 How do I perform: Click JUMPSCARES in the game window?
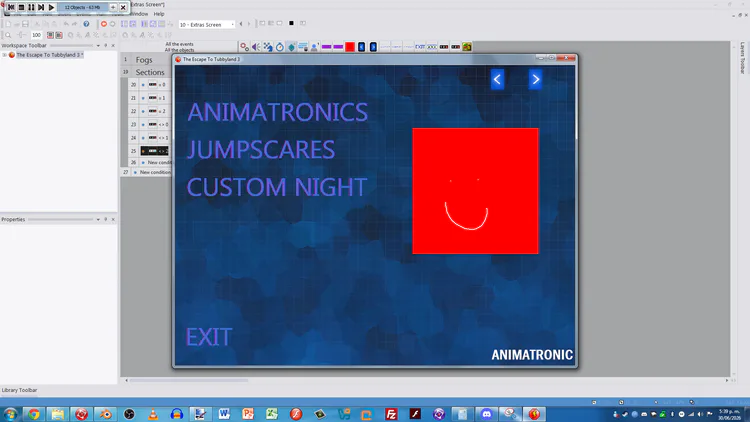(x=261, y=150)
